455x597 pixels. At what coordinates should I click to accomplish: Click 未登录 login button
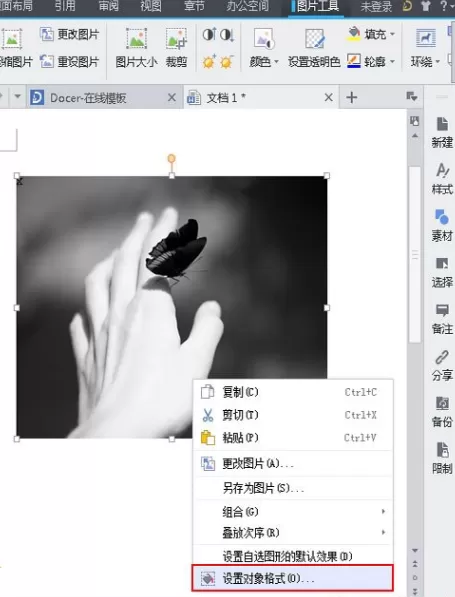click(x=376, y=6)
